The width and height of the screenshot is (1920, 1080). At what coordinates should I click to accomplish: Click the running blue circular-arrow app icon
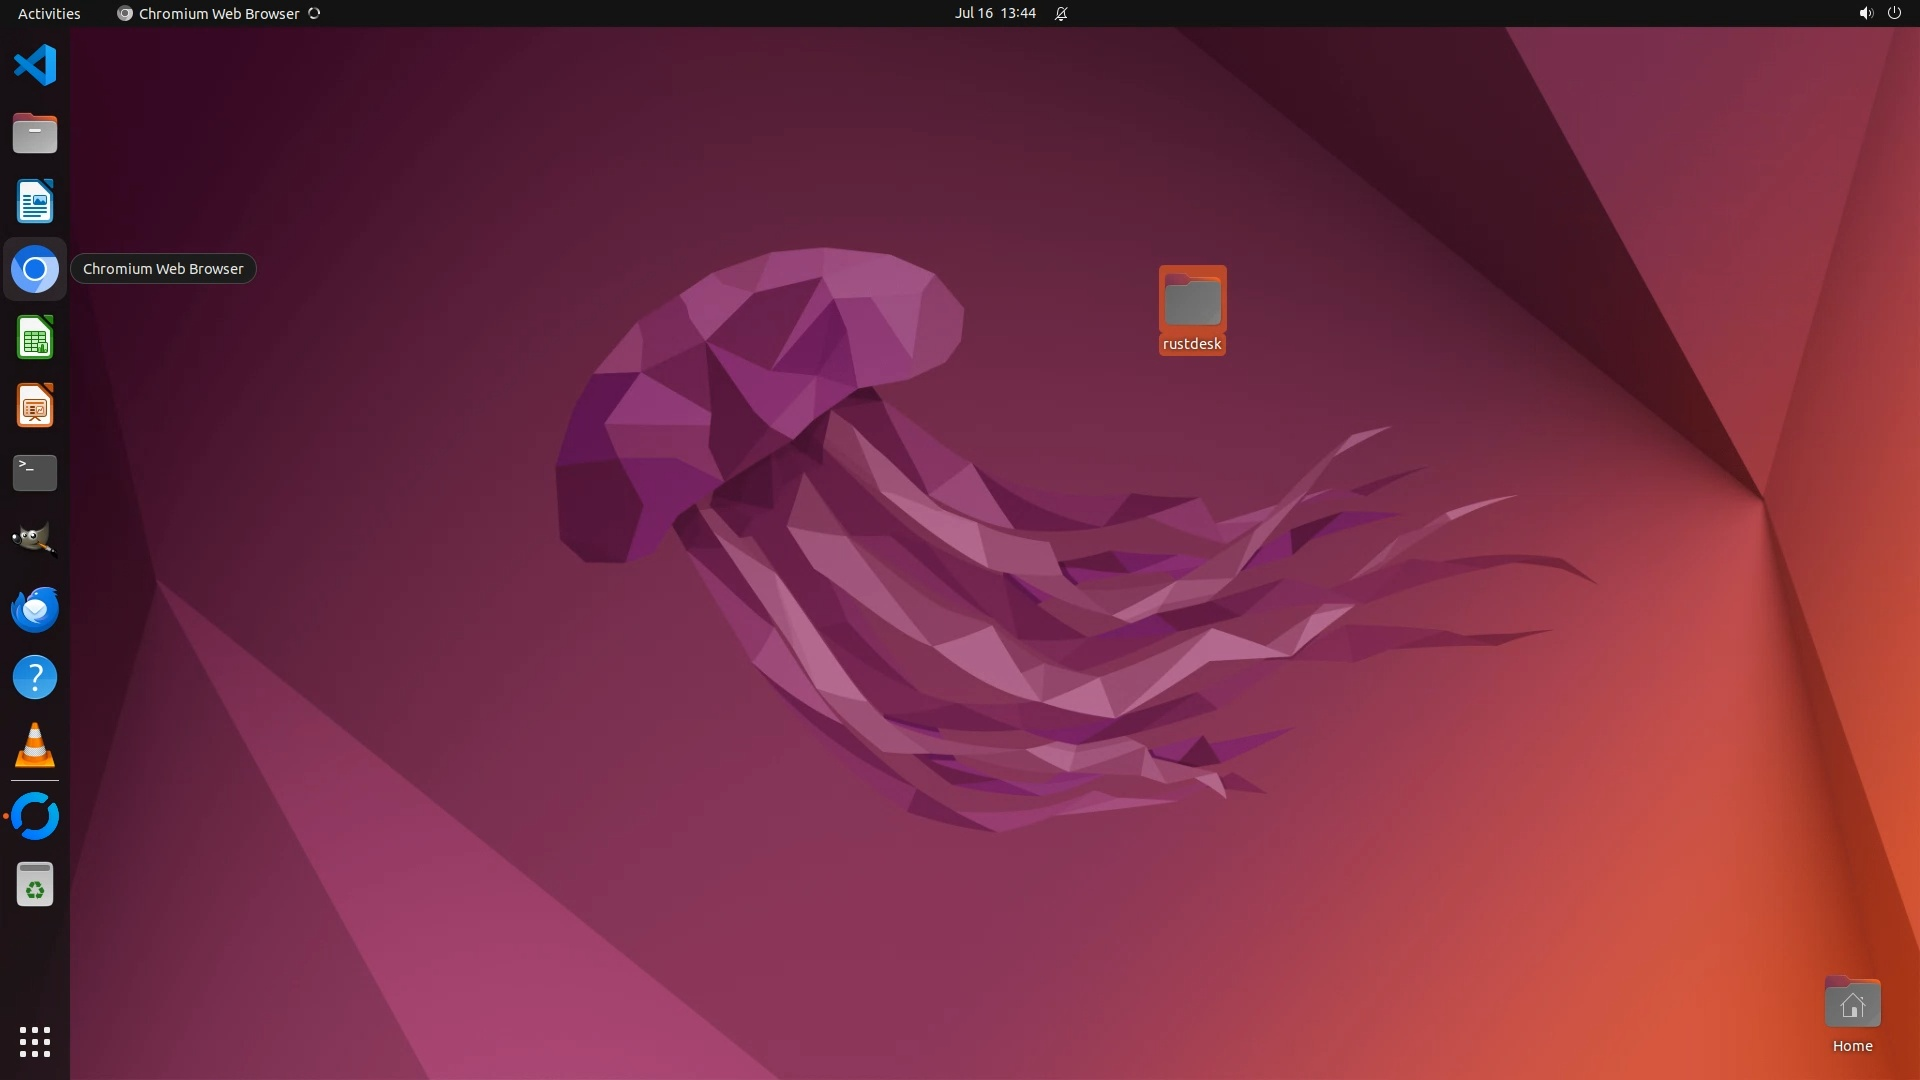(x=35, y=816)
